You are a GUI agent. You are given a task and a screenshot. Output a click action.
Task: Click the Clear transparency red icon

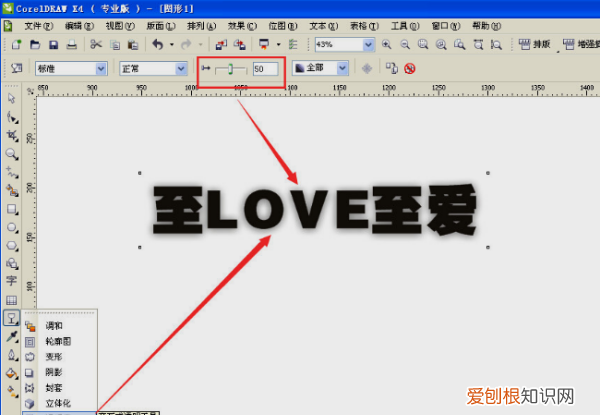[x=410, y=69]
